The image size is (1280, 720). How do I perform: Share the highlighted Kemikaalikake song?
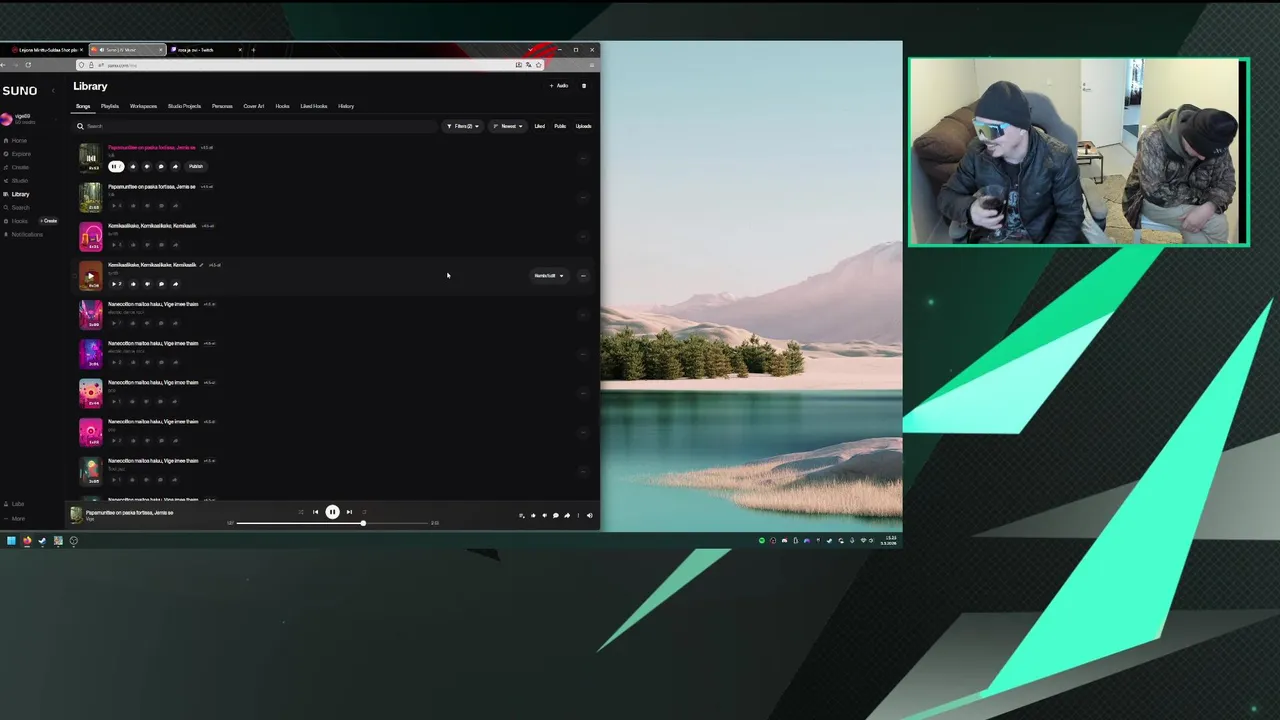click(175, 284)
